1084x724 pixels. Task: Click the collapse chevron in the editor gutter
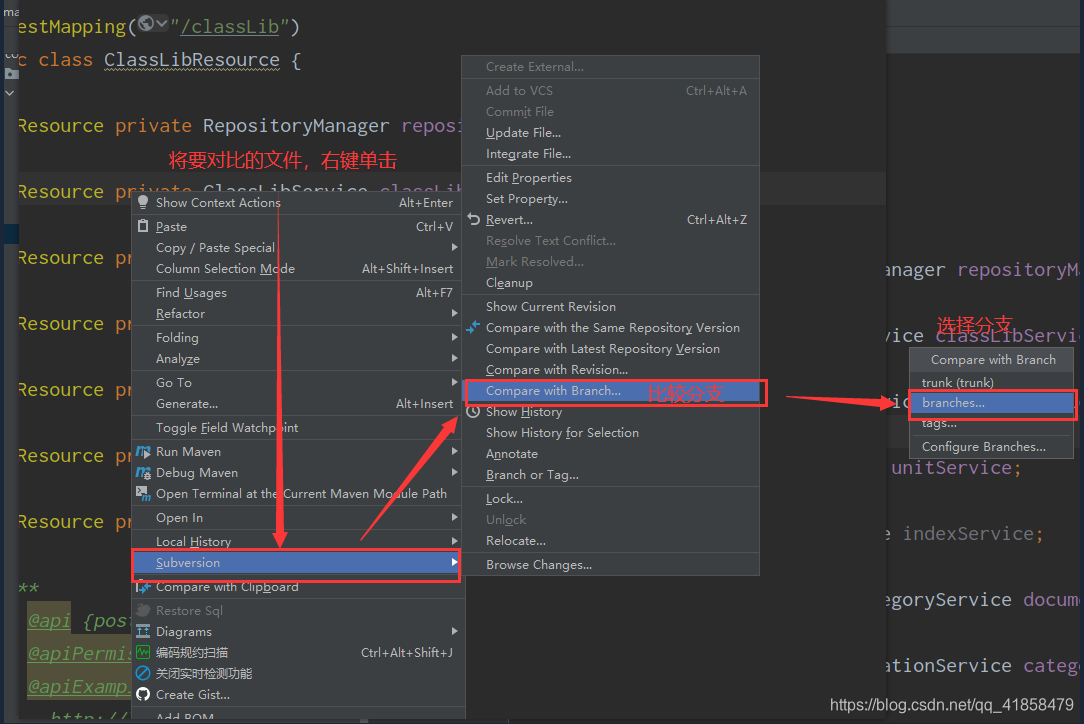point(10,93)
